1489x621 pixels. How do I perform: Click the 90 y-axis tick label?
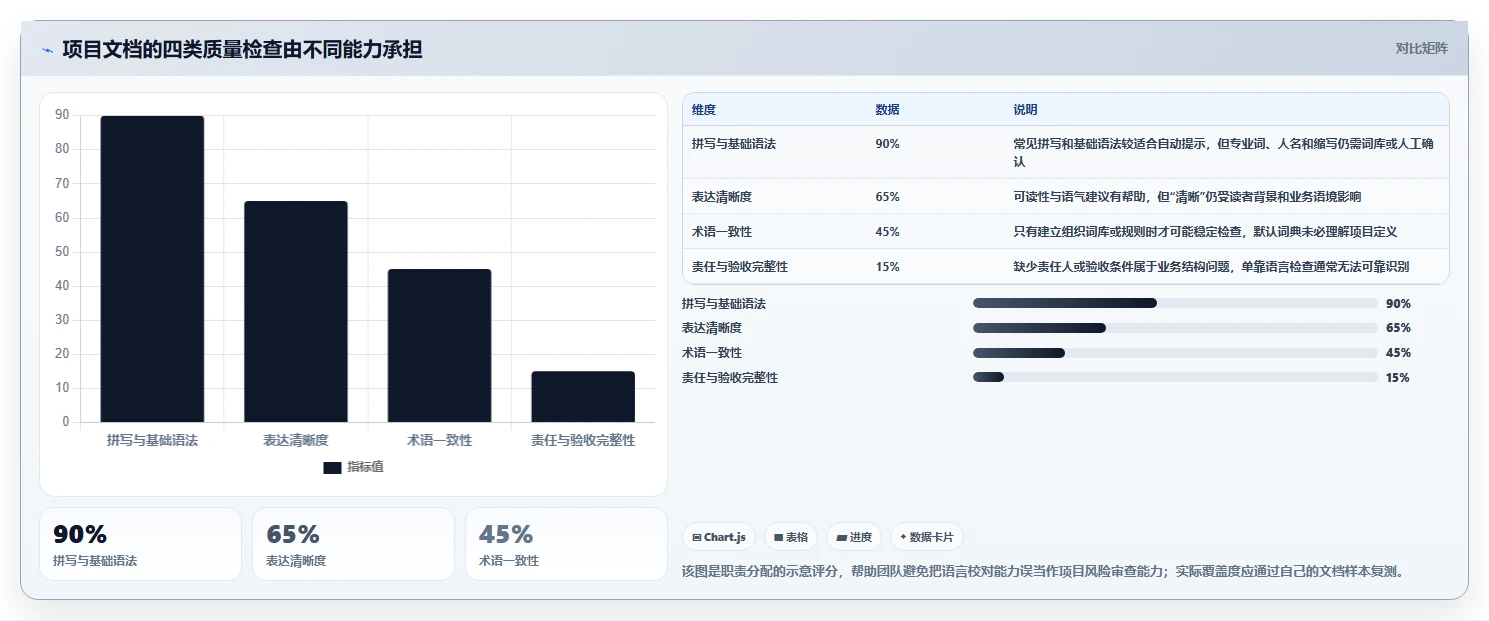62,115
